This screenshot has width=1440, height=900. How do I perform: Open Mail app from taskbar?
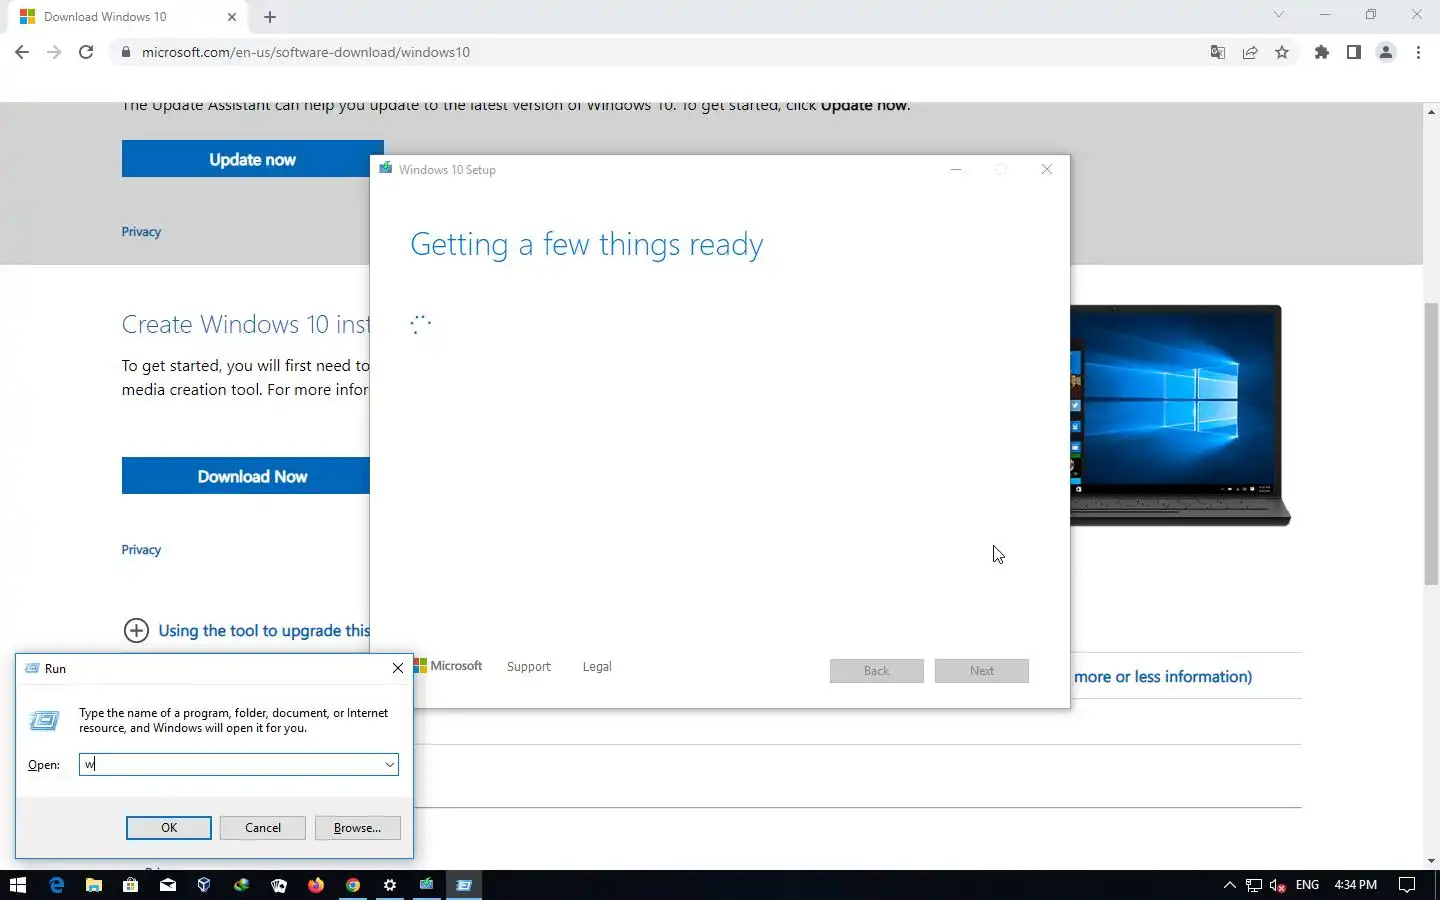(x=167, y=885)
